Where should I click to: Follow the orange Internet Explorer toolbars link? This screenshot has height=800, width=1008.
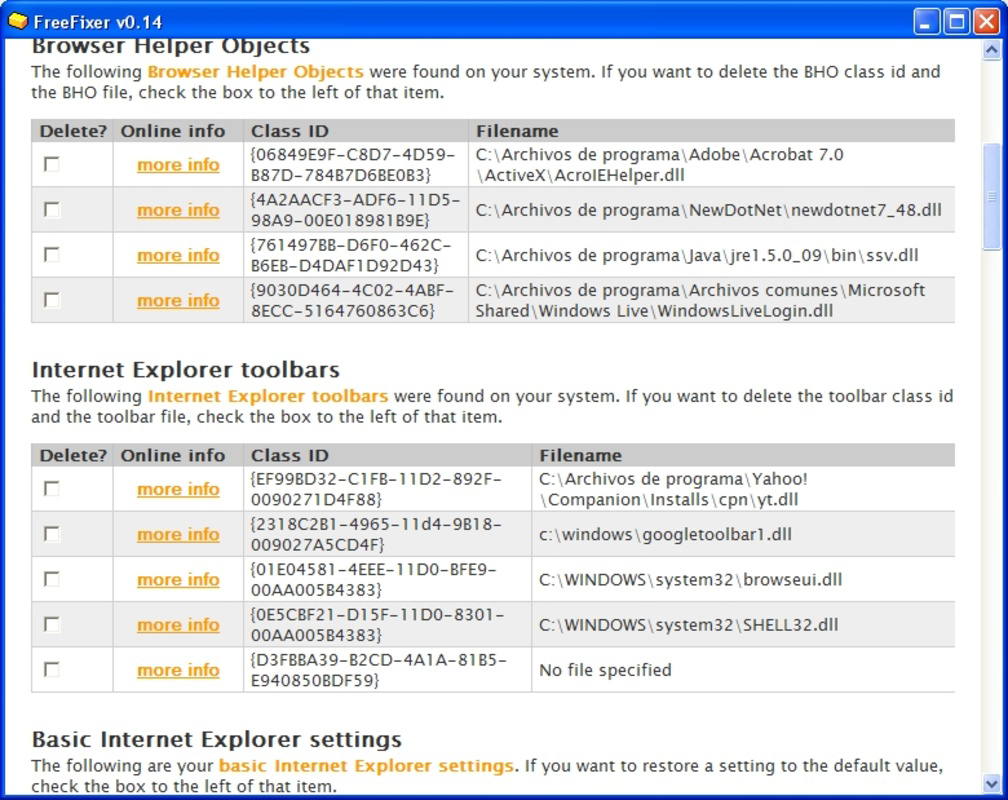pos(267,395)
